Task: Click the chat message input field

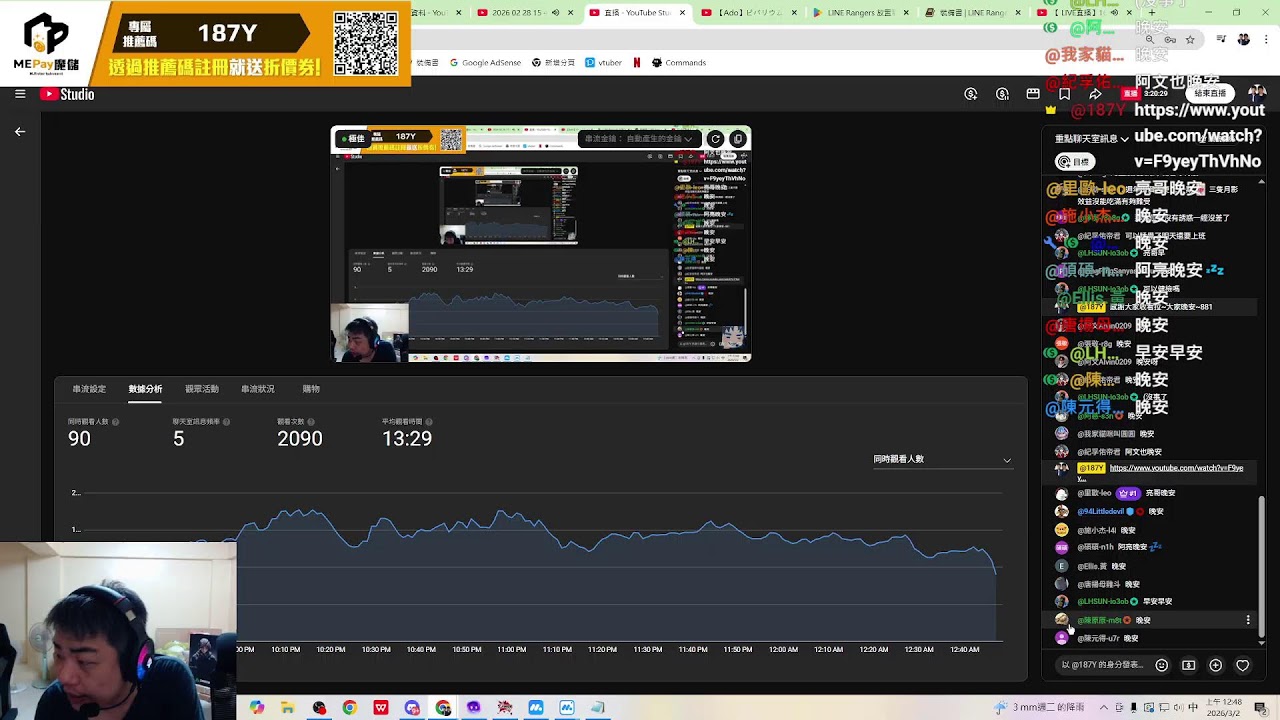Action: 1102,665
